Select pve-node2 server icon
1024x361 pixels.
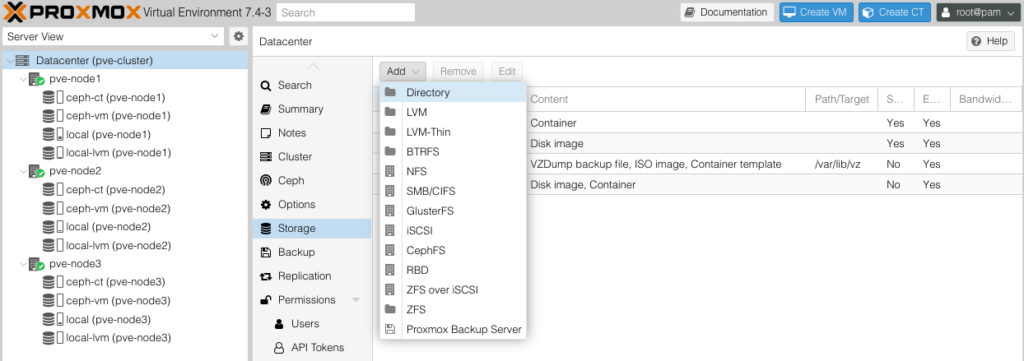[x=36, y=171]
